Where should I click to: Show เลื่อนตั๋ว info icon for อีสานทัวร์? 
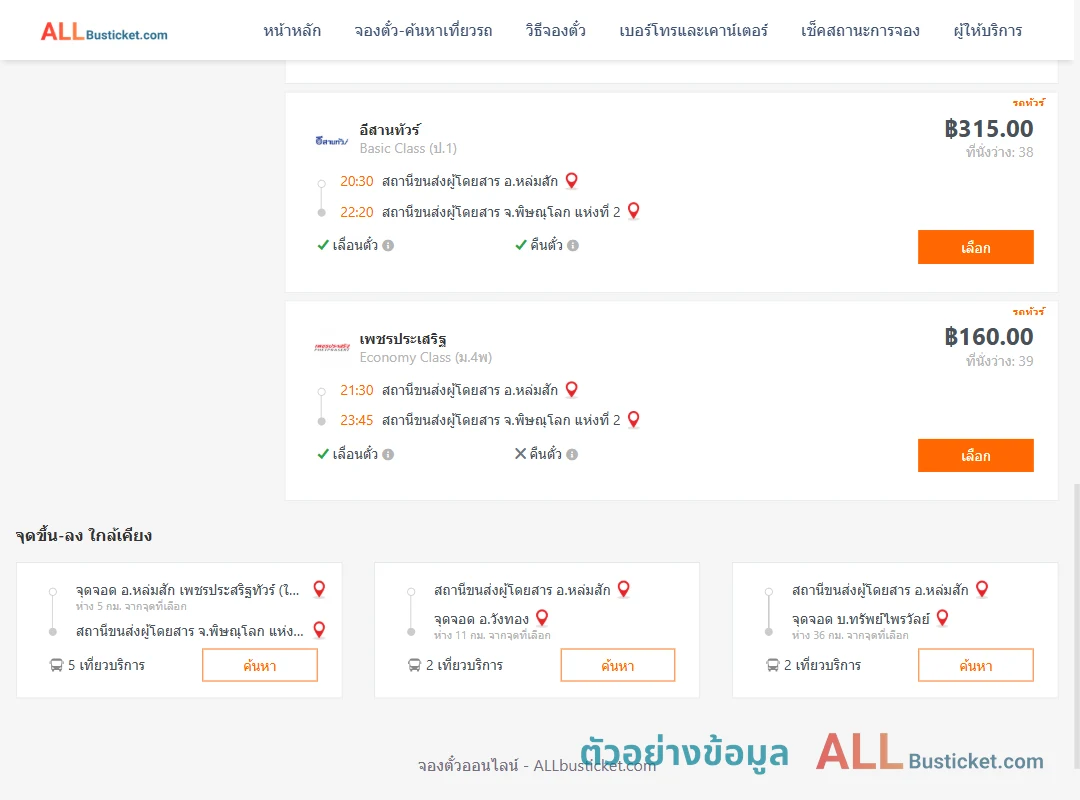click(388, 245)
